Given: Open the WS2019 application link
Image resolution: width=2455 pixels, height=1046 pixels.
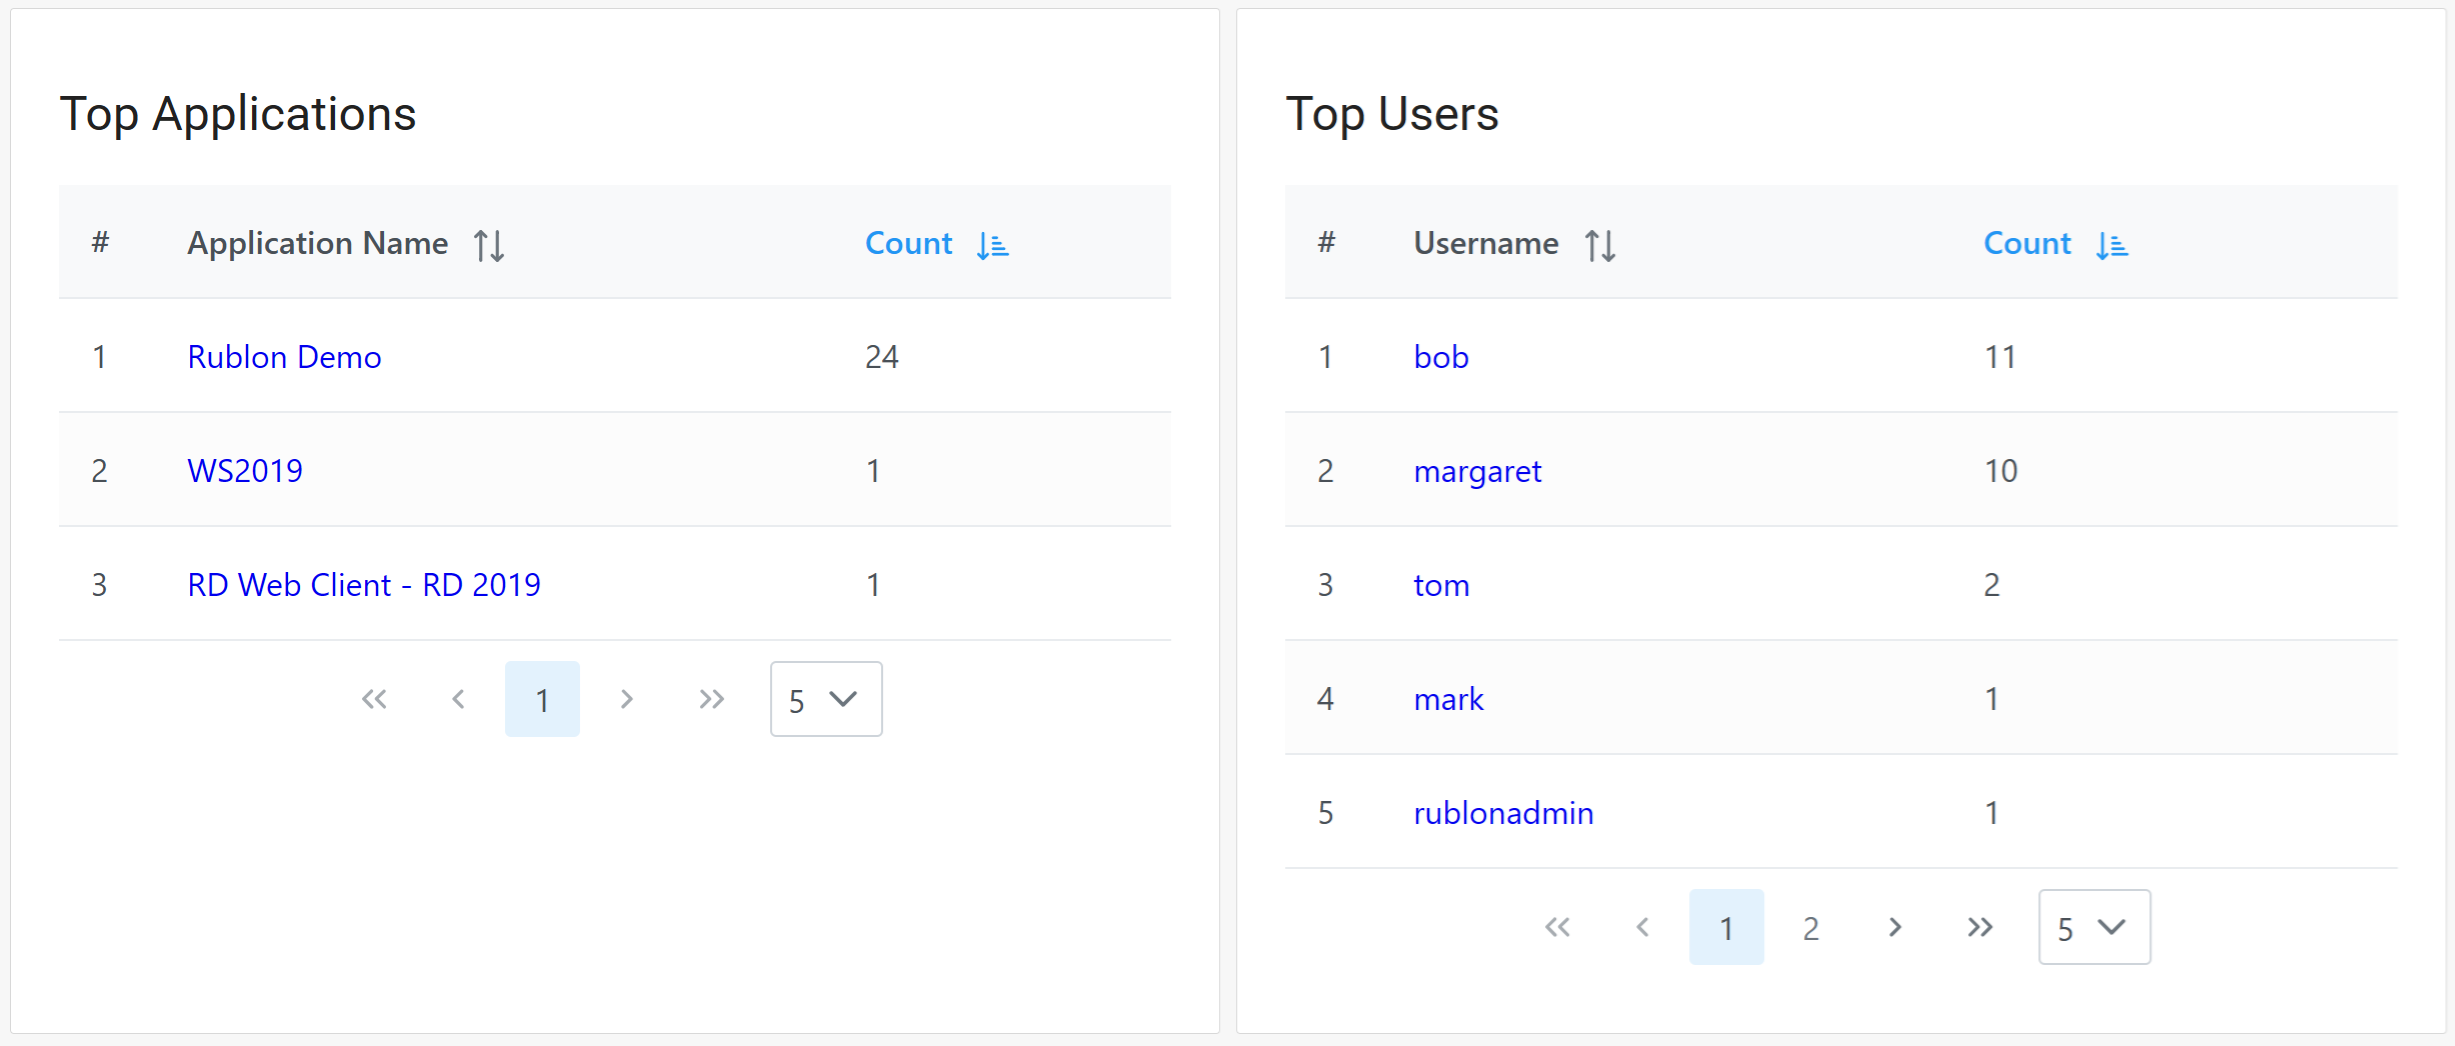Looking at the screenshot, I should tap(245, 470).
